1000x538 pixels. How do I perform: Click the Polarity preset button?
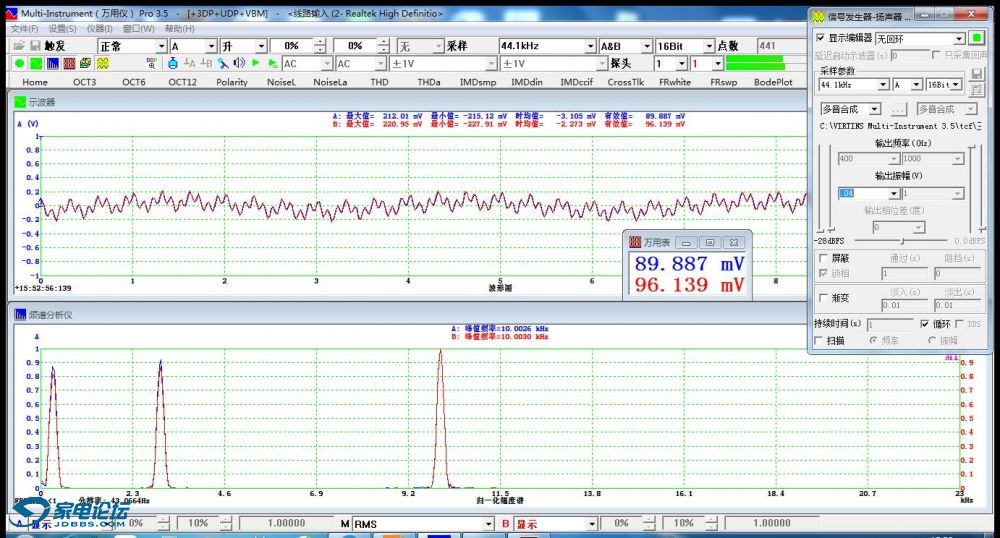[x=232, y=82]
